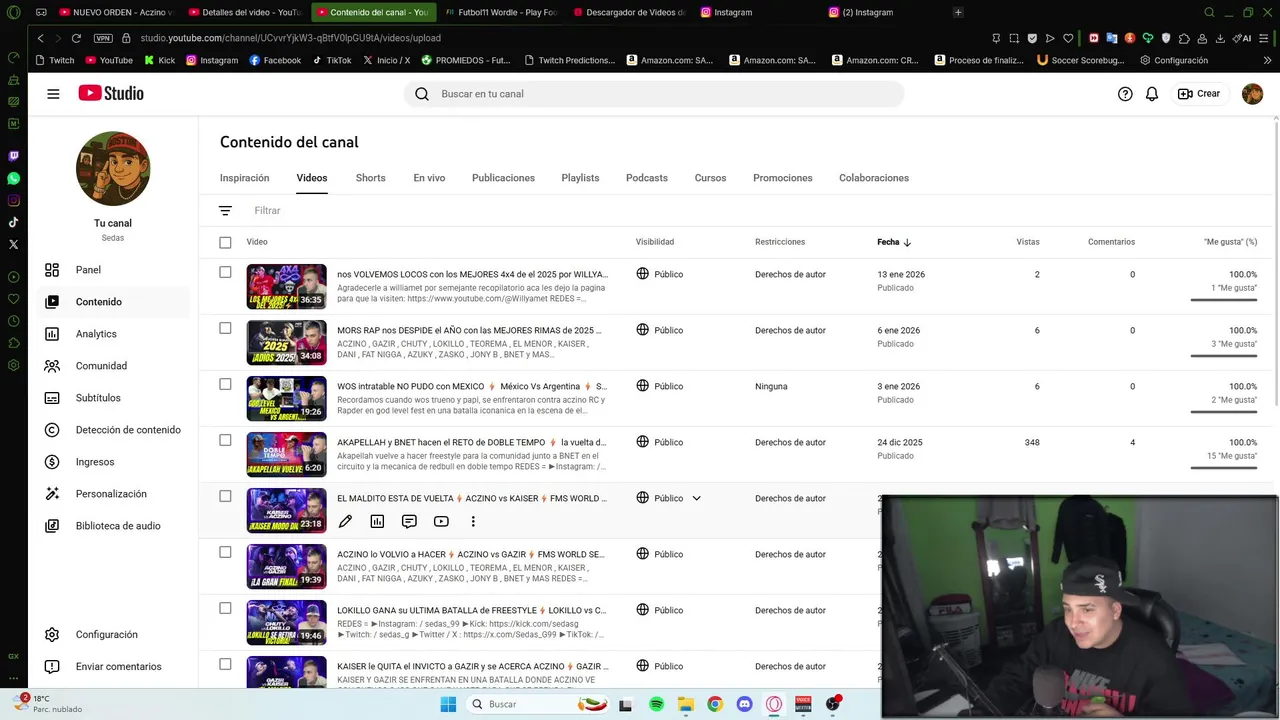Check the select-all videos checkbox

225,242
